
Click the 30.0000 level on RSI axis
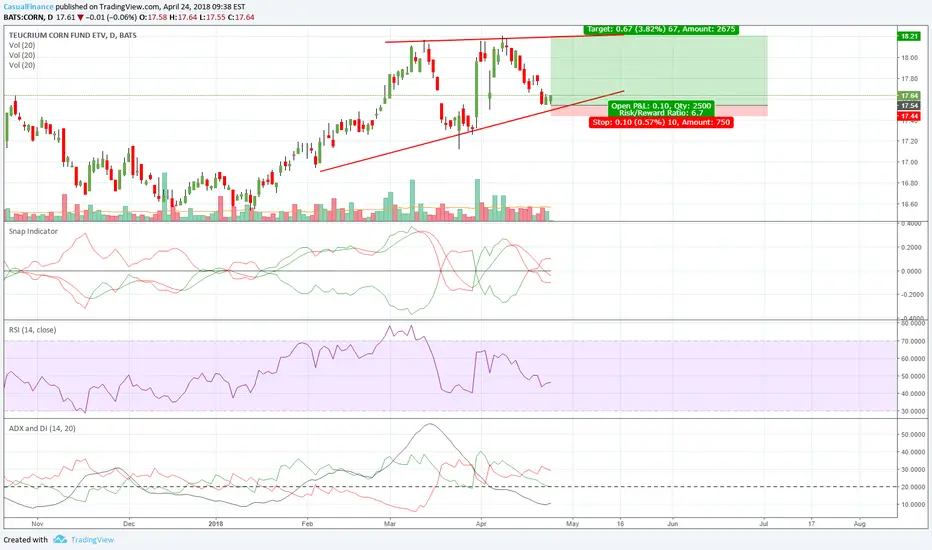click(913, 411)
